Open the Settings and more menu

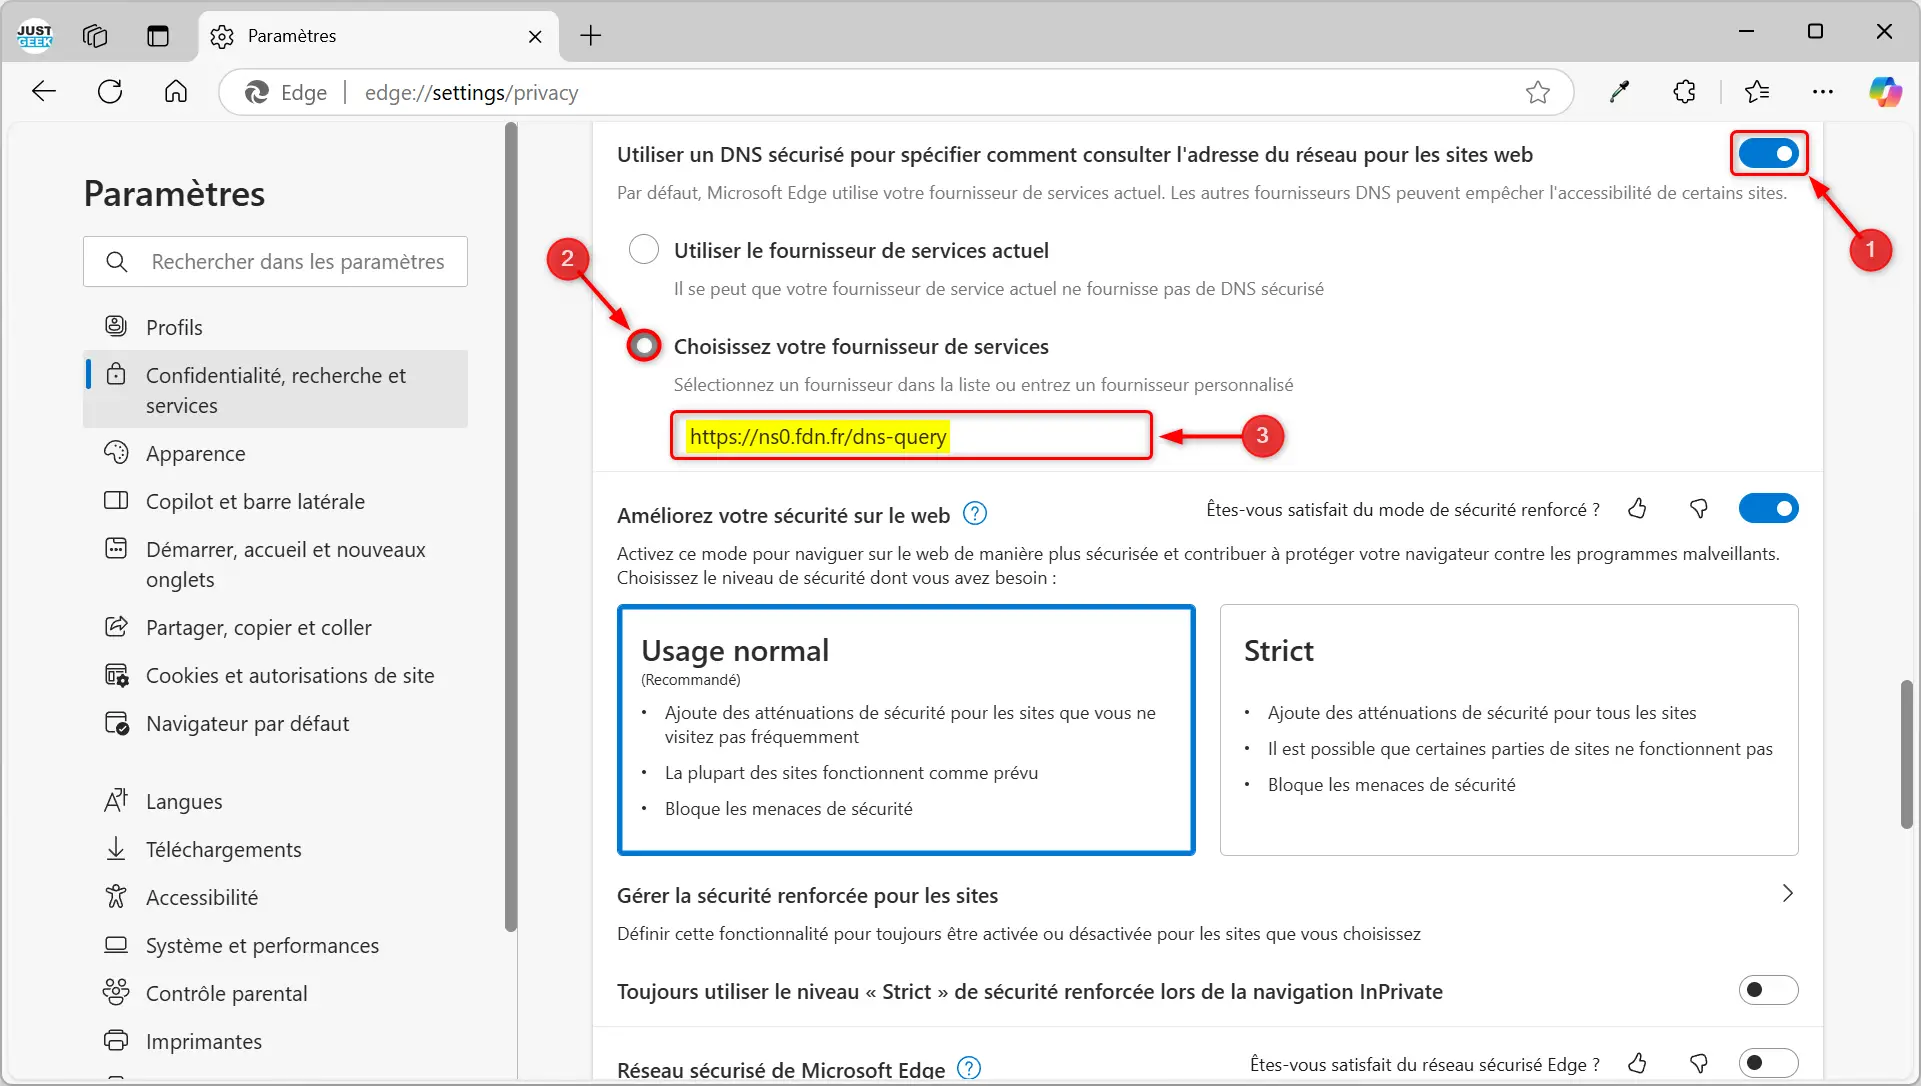point(1823,92)
